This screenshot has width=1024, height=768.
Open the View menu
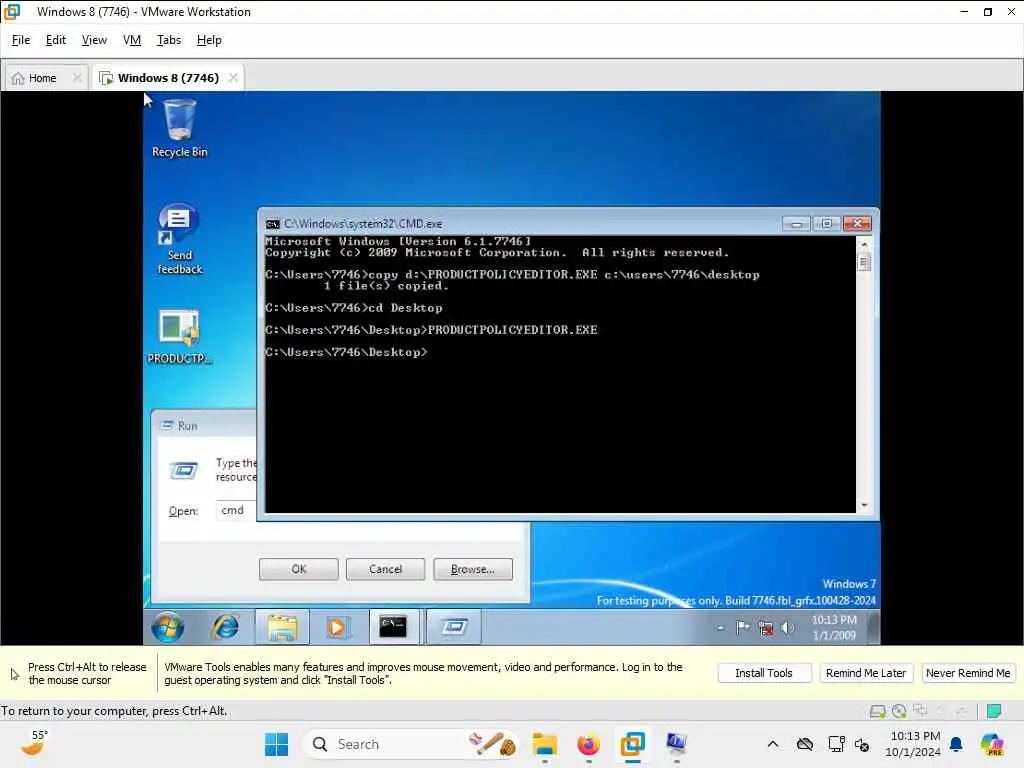click(x=94, y=40)
